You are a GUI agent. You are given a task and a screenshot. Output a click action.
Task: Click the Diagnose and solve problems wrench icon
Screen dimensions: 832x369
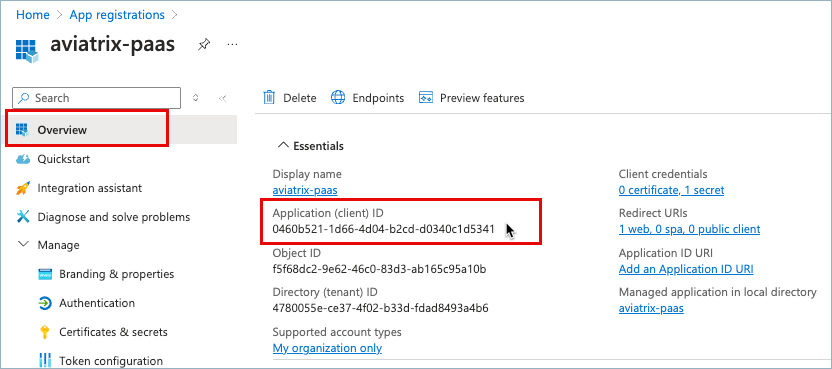(23, 217)
